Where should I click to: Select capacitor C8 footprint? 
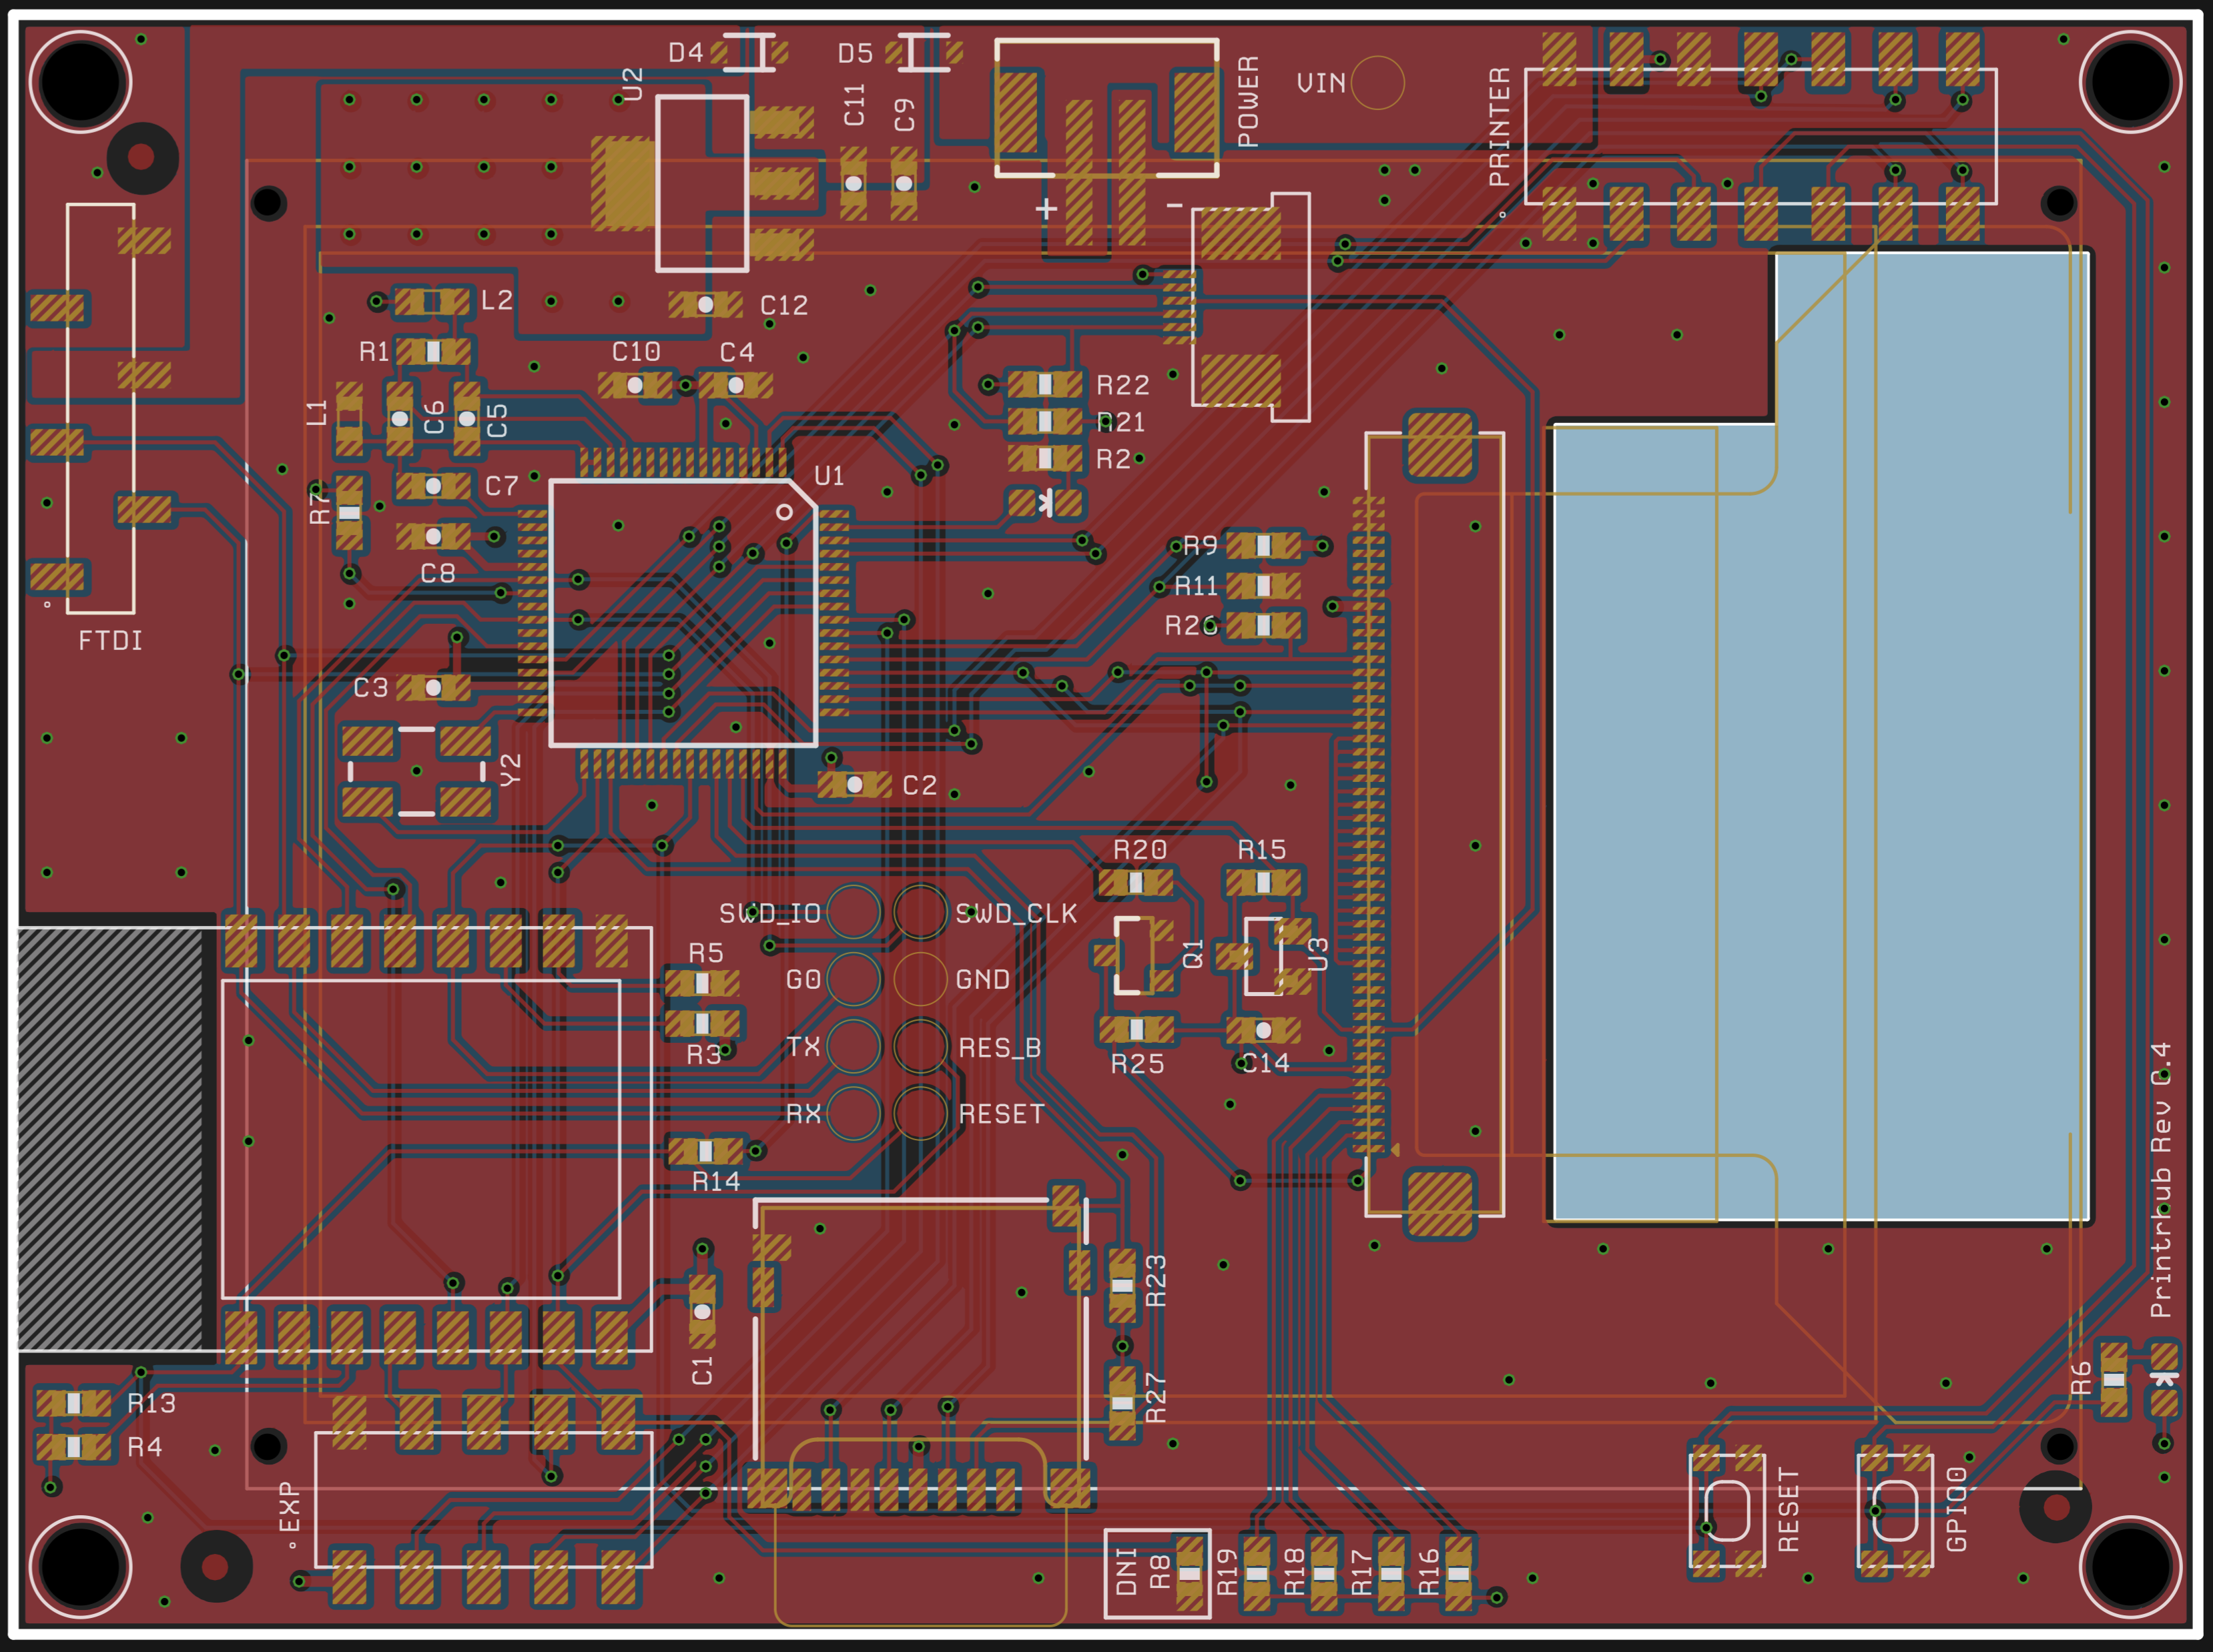point(433,536)
